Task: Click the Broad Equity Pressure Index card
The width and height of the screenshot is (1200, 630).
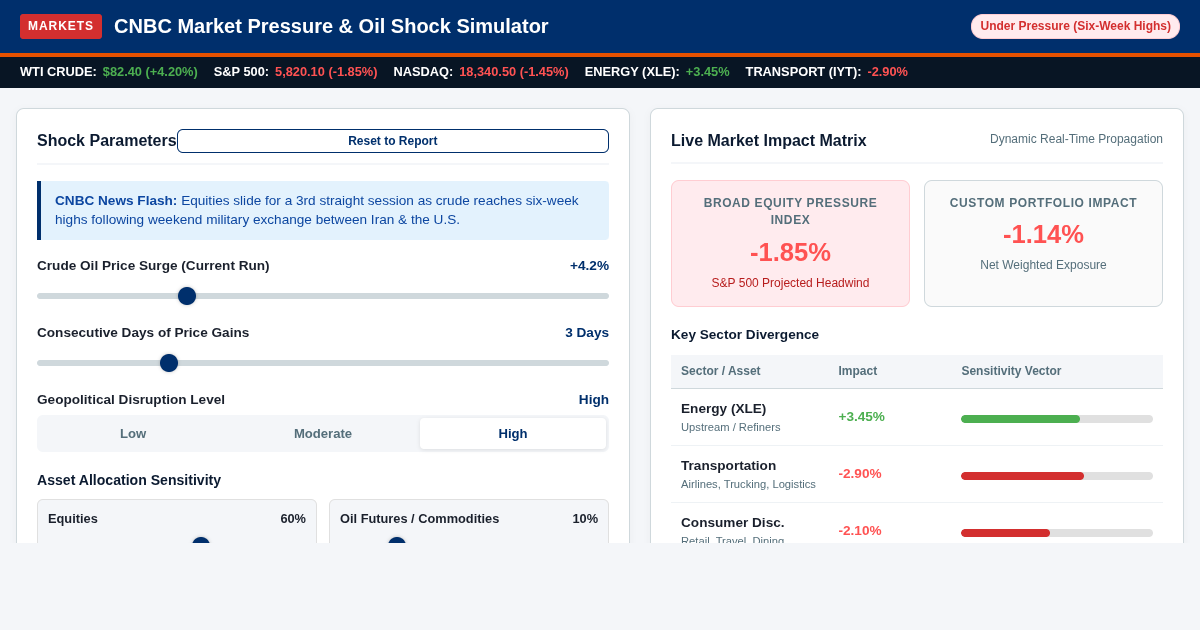Action: (790, 243)
